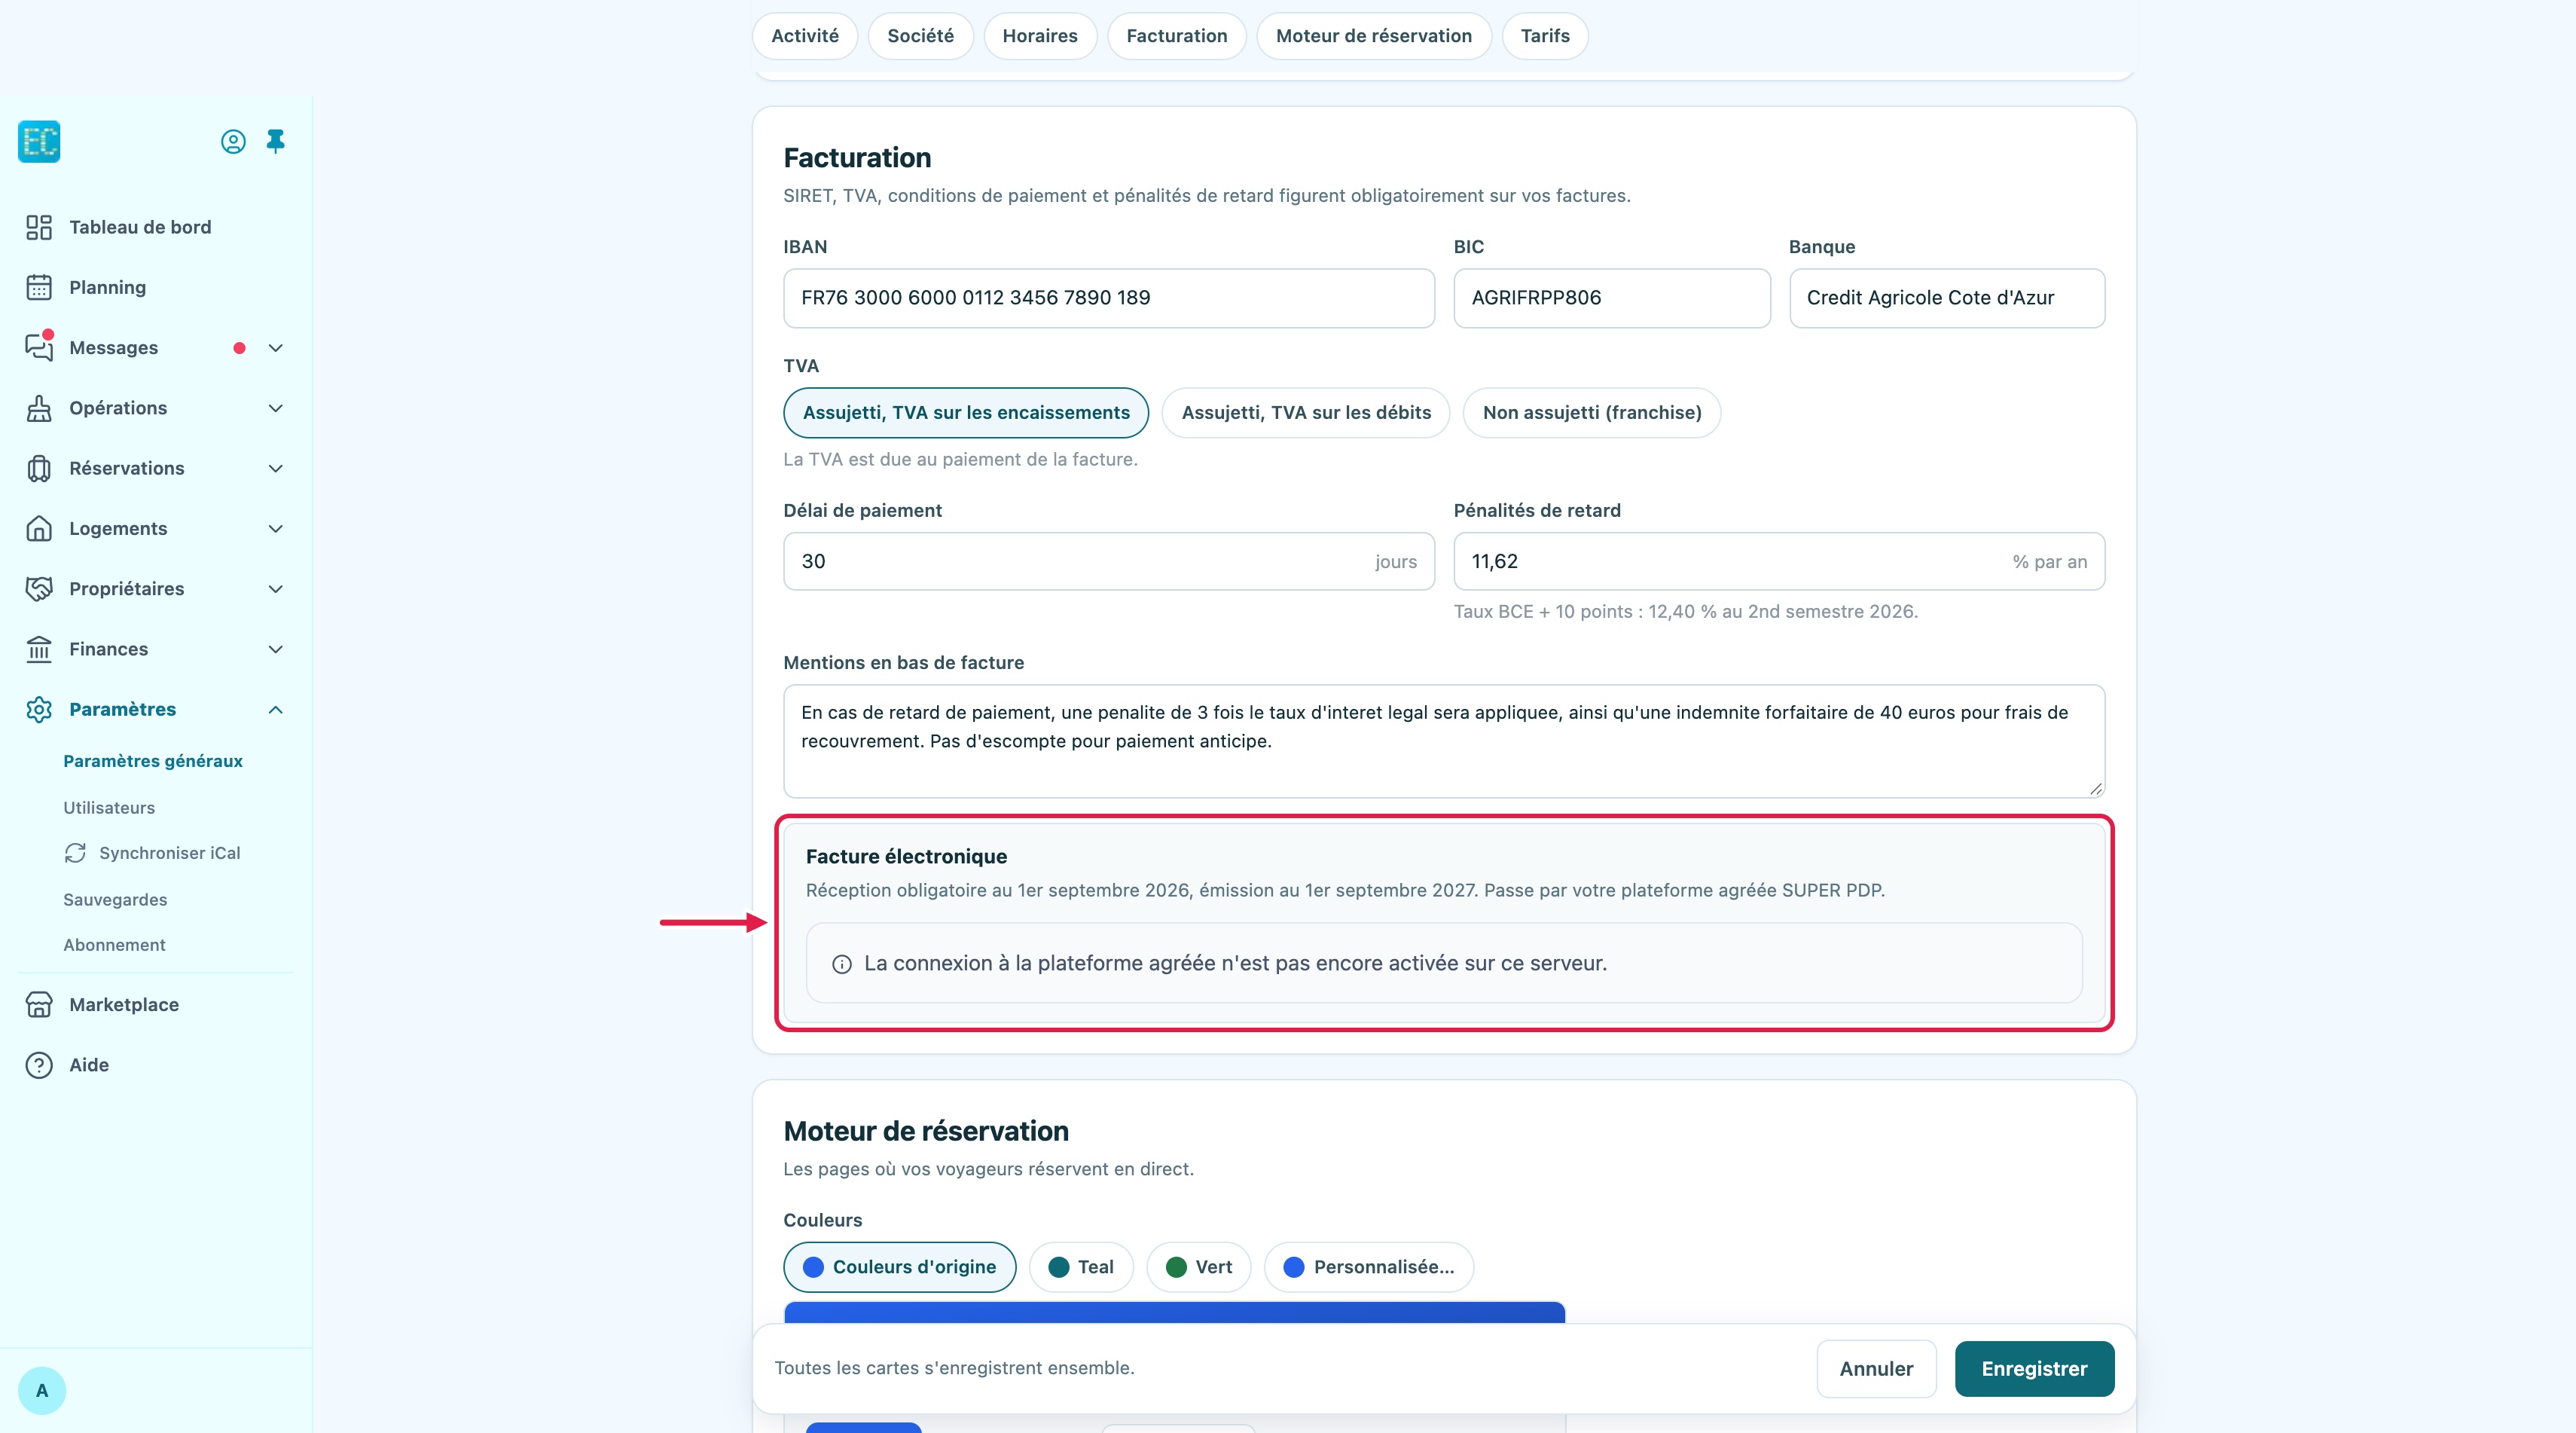This screenshot has height=1433, width=2576.
Task: Click the EC app logo
Action: pyautogui.click(x=39, y=141)
